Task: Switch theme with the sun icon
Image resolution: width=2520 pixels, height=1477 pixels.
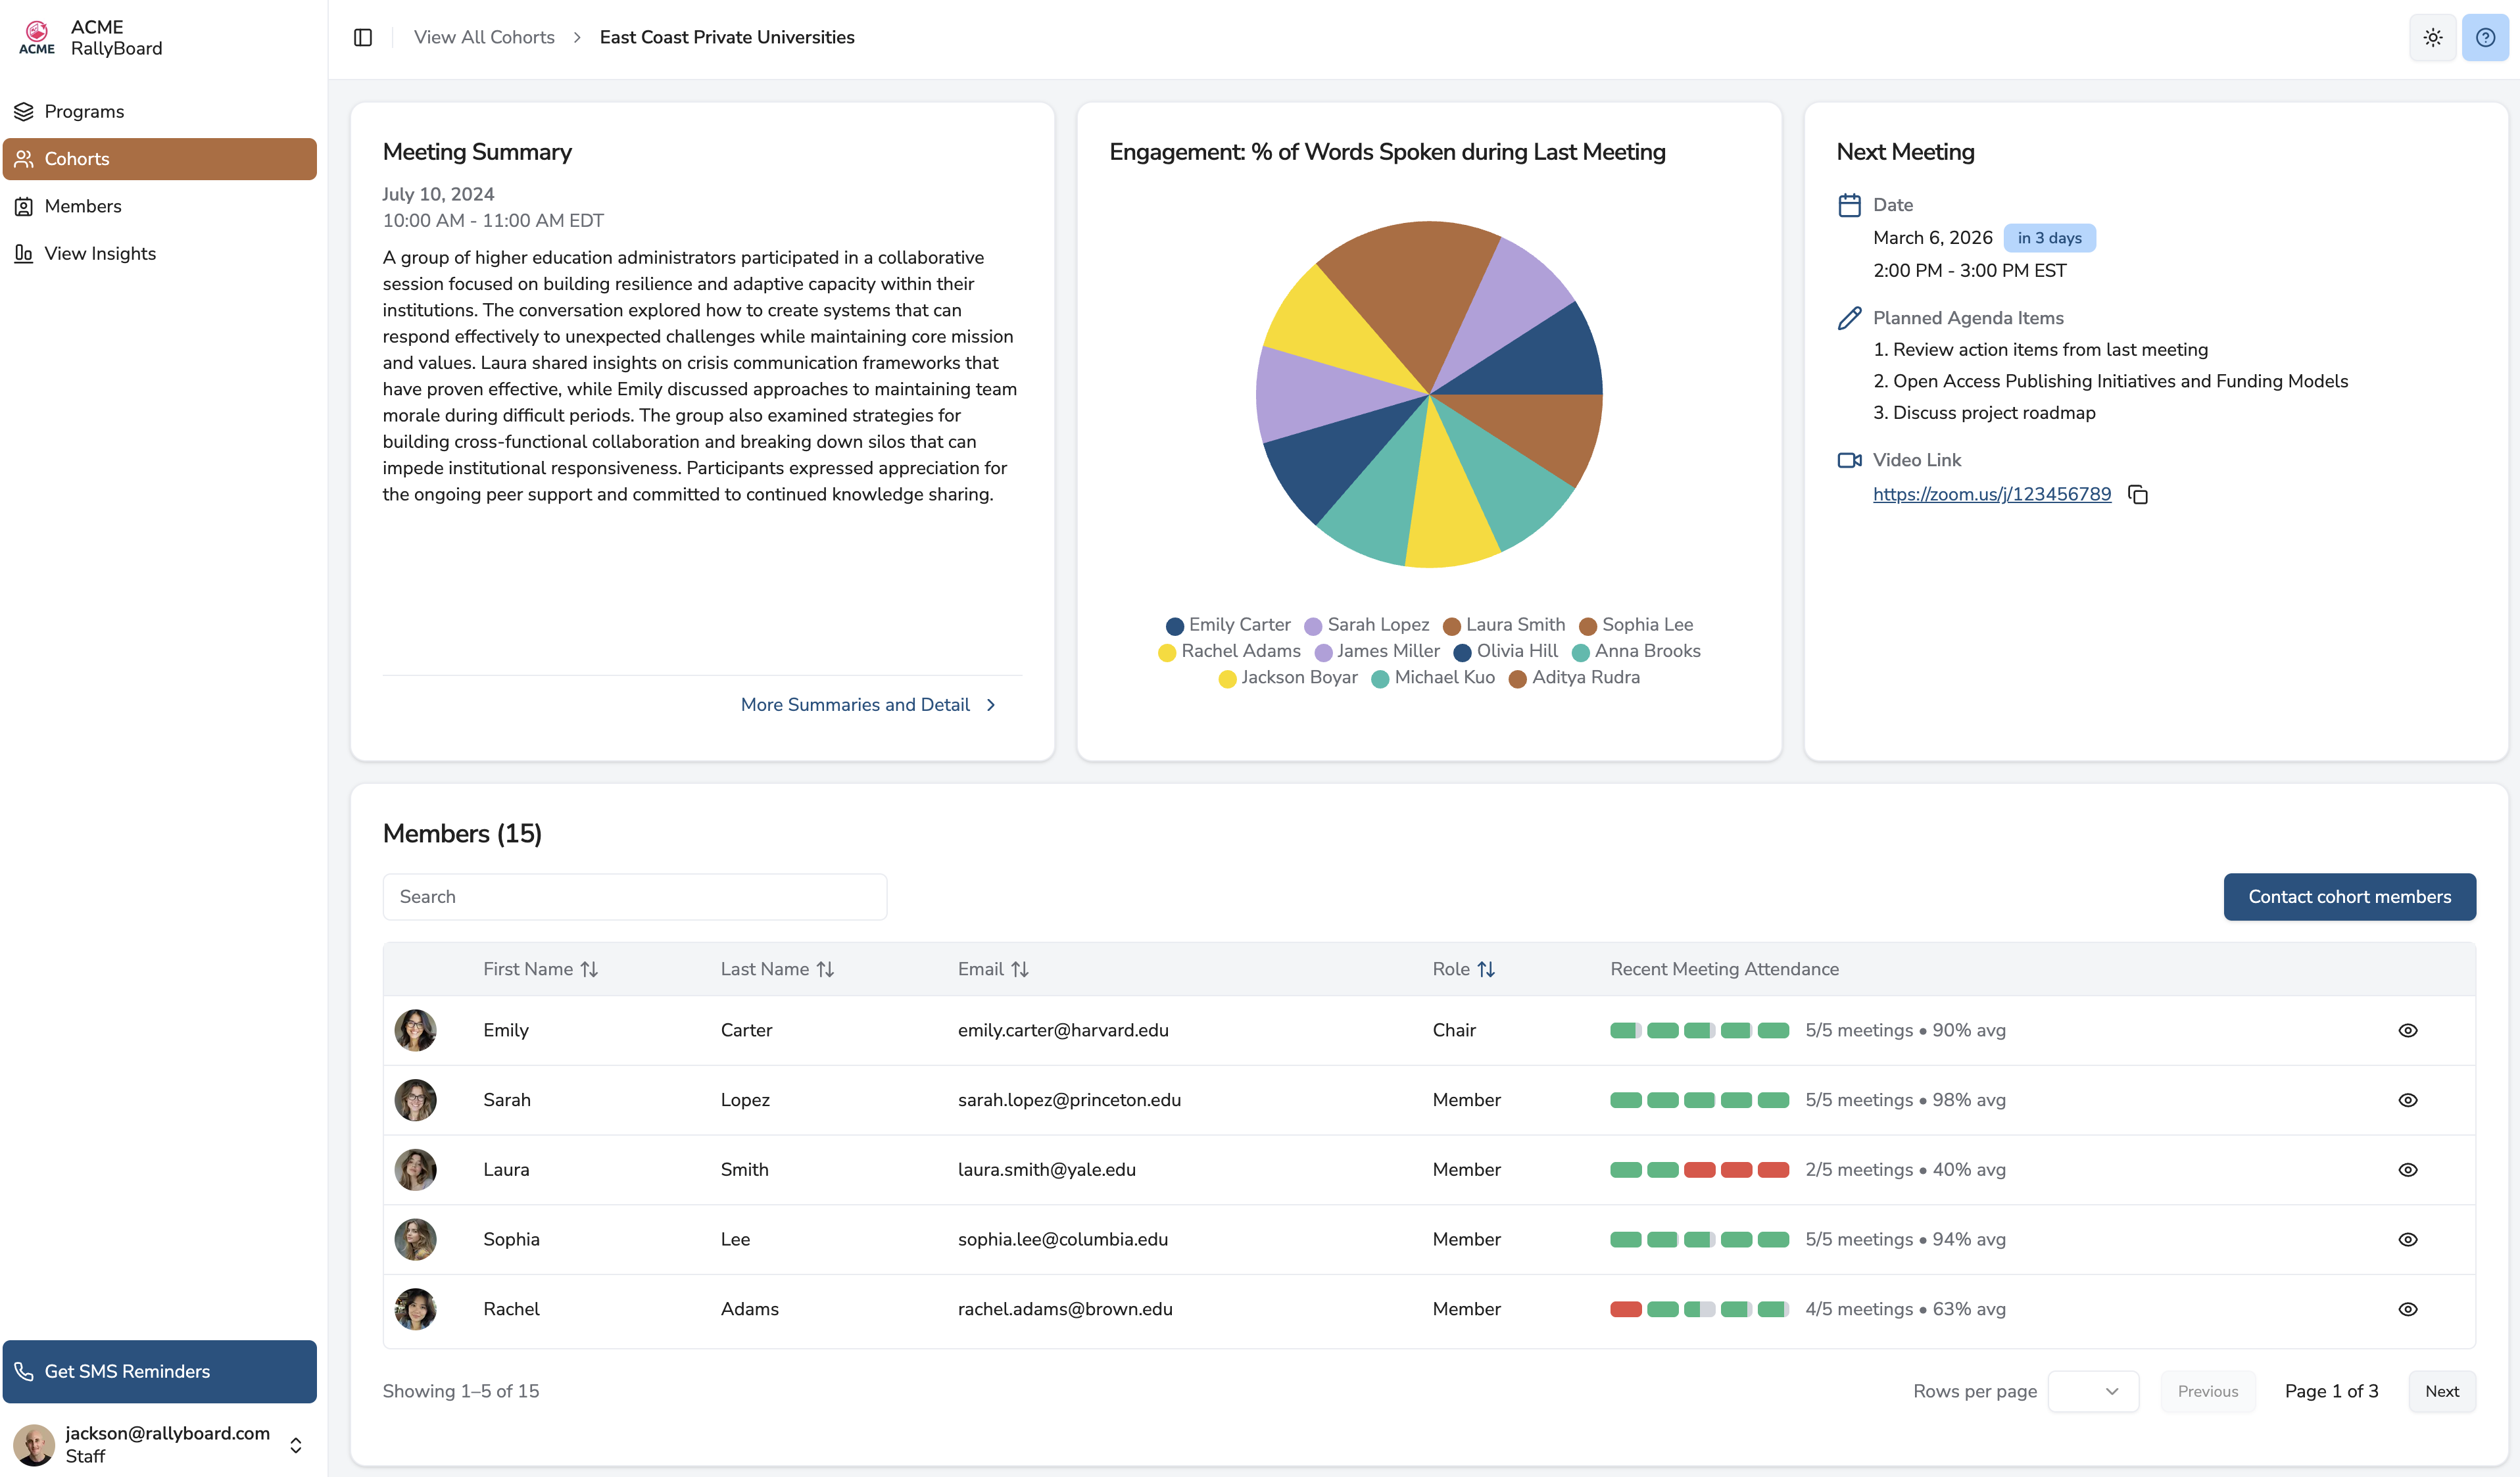Action: tap(2432, 37)
